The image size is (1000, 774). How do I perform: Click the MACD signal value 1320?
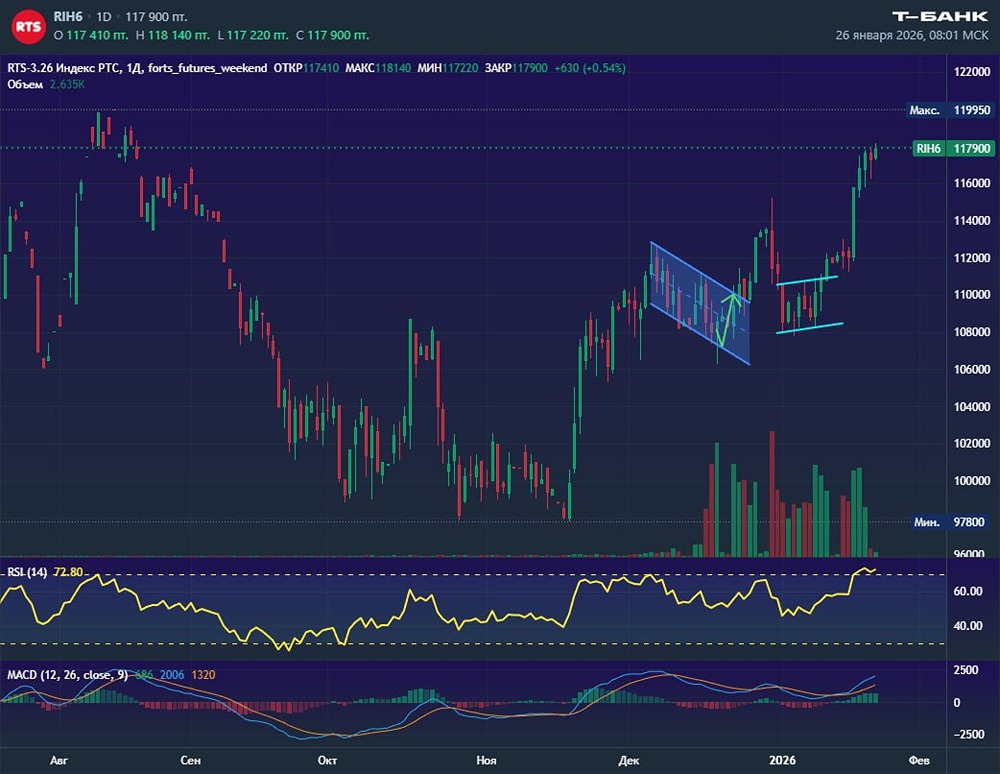(203, 675)
